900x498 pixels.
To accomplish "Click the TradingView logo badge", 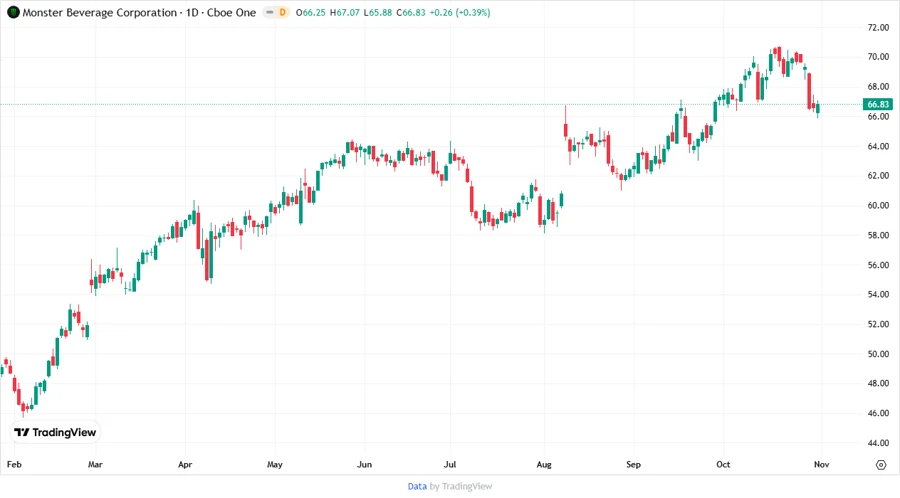I will 56,433.
